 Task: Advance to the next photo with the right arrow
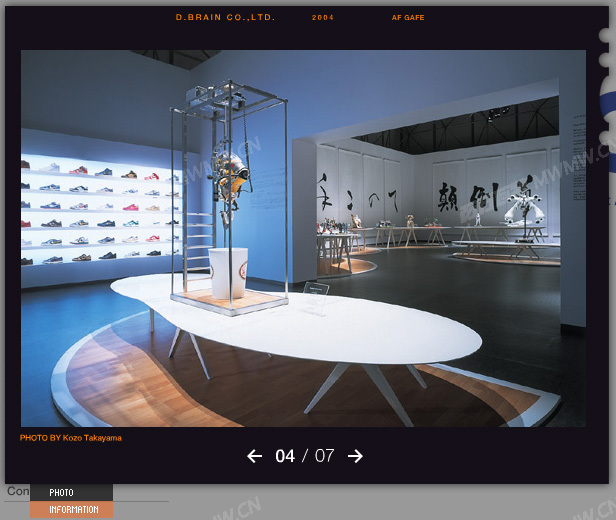(355, 456)
